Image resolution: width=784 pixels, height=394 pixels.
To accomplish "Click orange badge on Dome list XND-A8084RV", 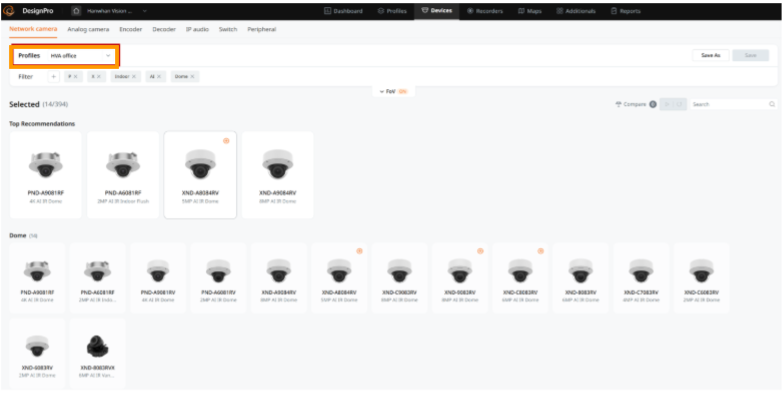I will (x=359, y=251).
